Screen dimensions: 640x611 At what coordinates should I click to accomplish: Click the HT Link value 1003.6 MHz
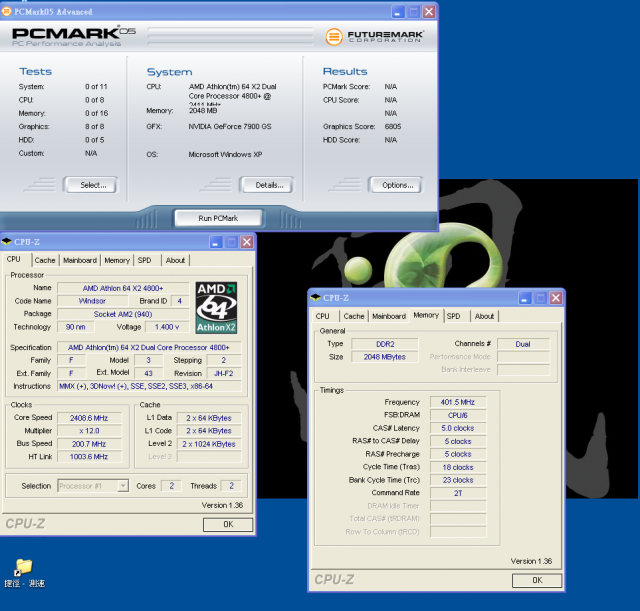[89, 457]
